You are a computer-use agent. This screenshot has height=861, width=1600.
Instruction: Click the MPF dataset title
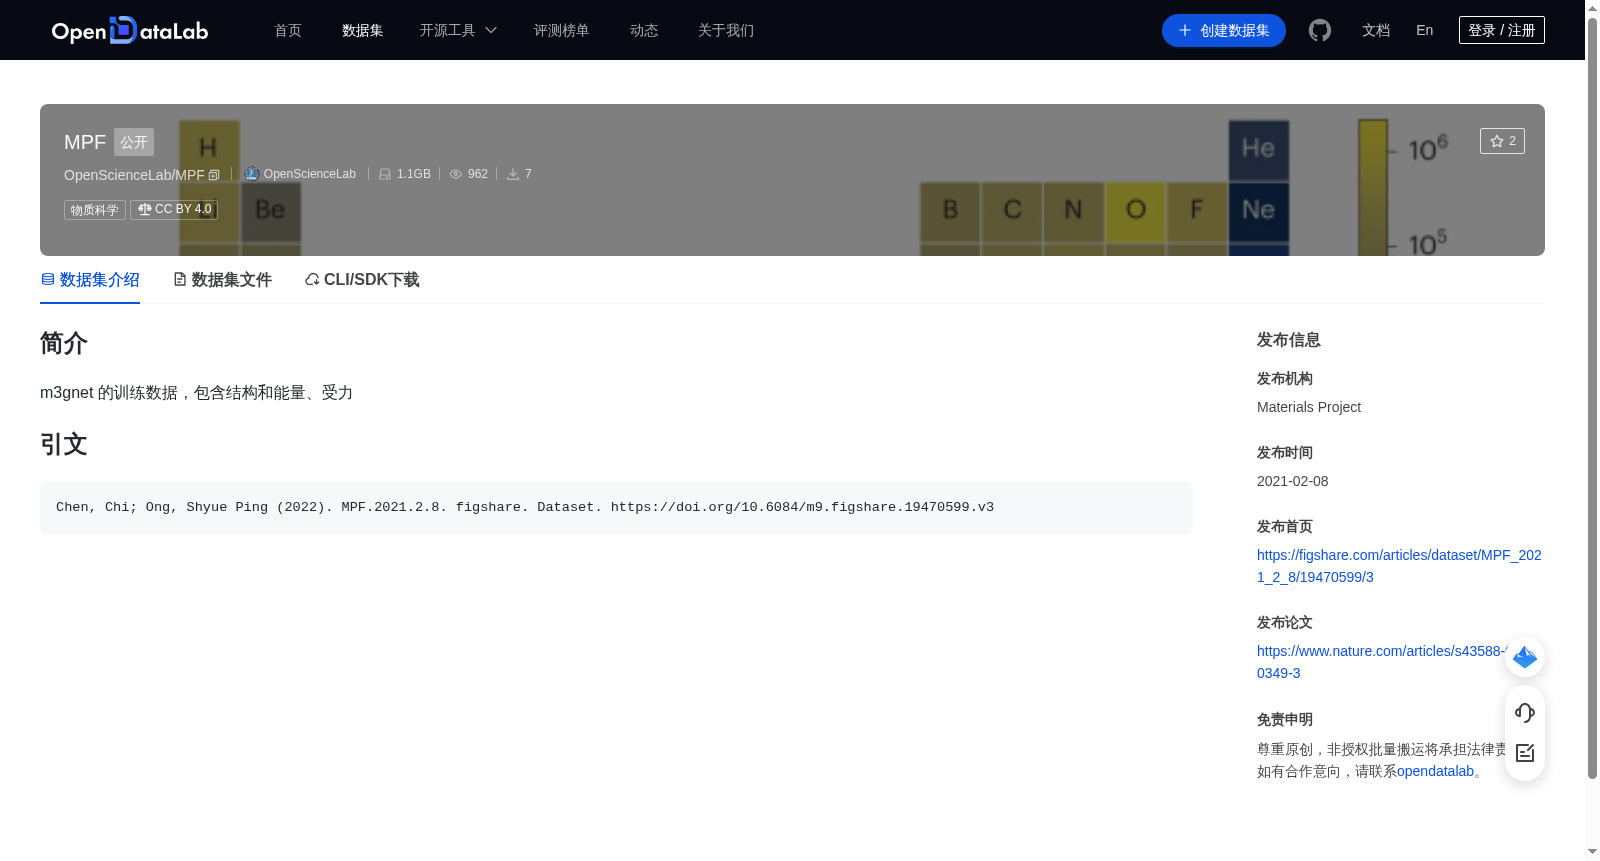[x=85, y=142]
